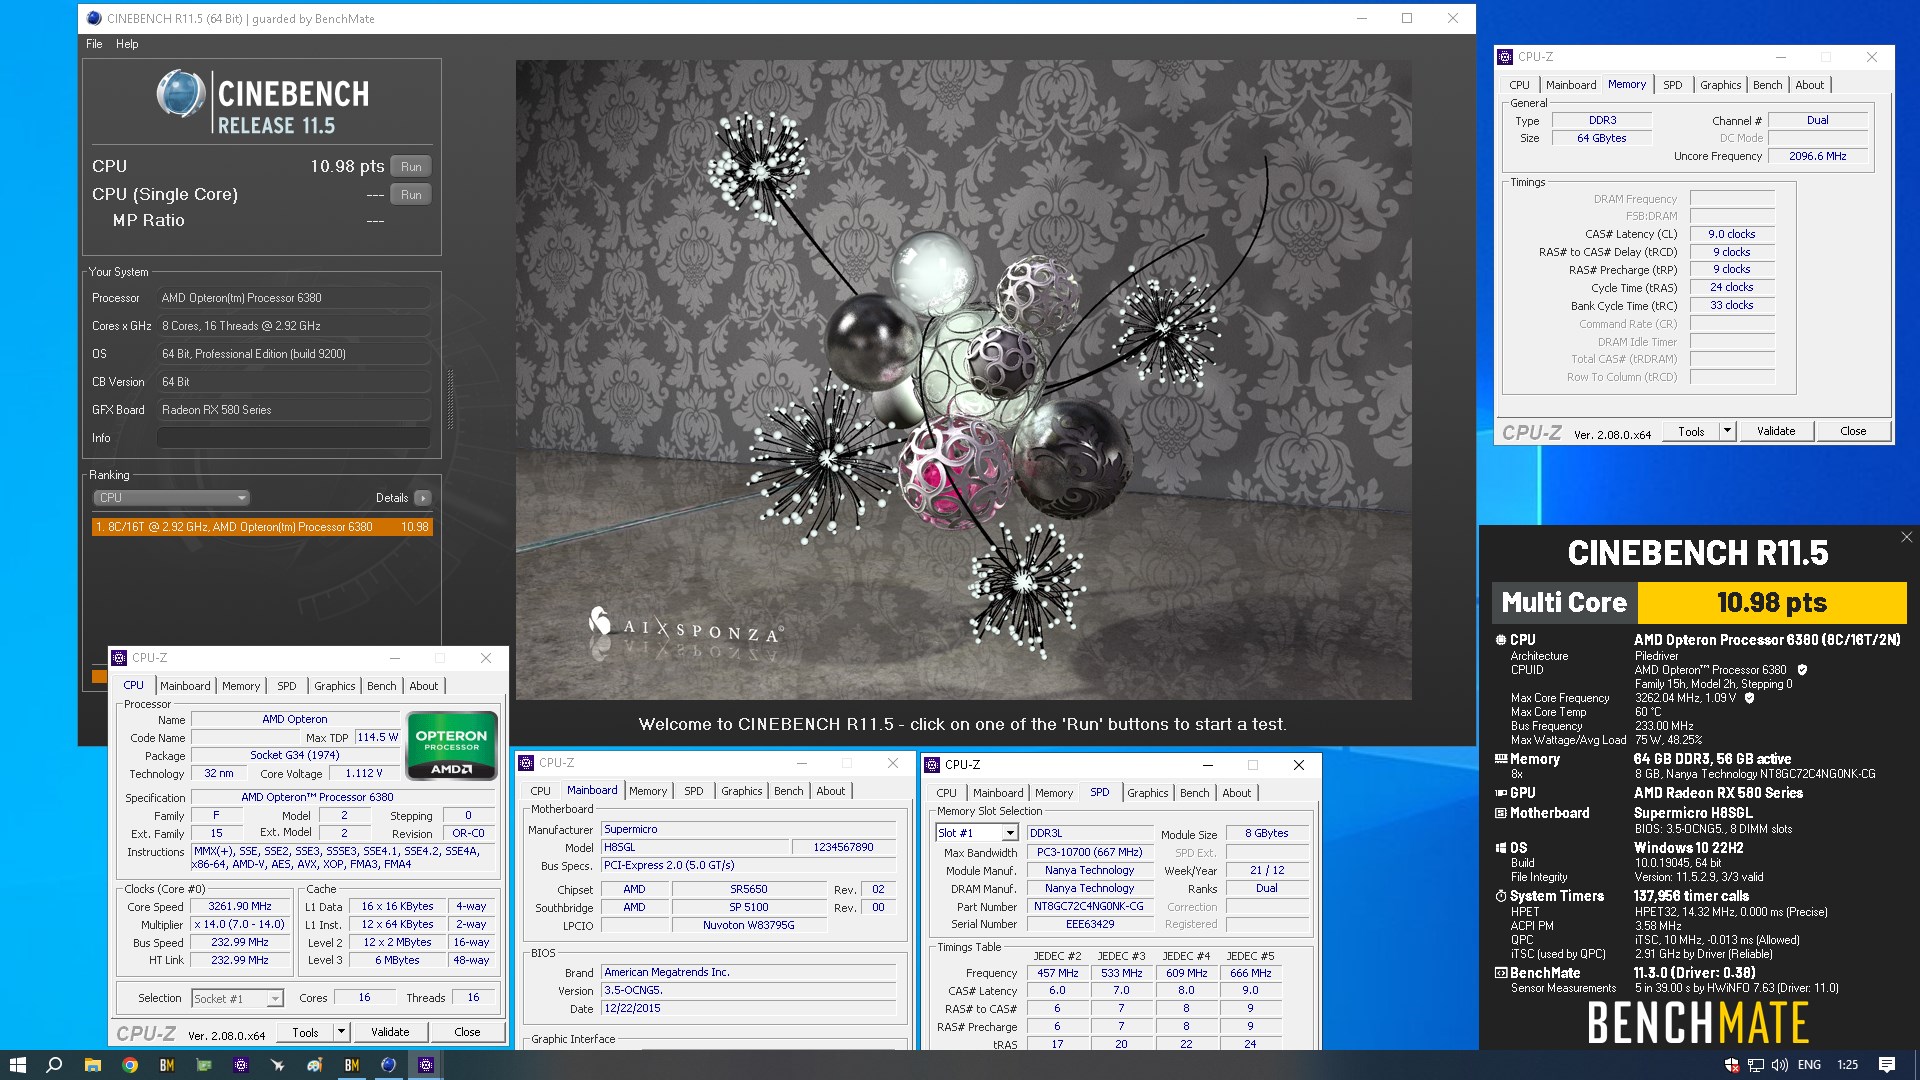1920x1080 pixels.
Task: Open the Socket #1 selection dropdown
Action: tap(238, 998)
